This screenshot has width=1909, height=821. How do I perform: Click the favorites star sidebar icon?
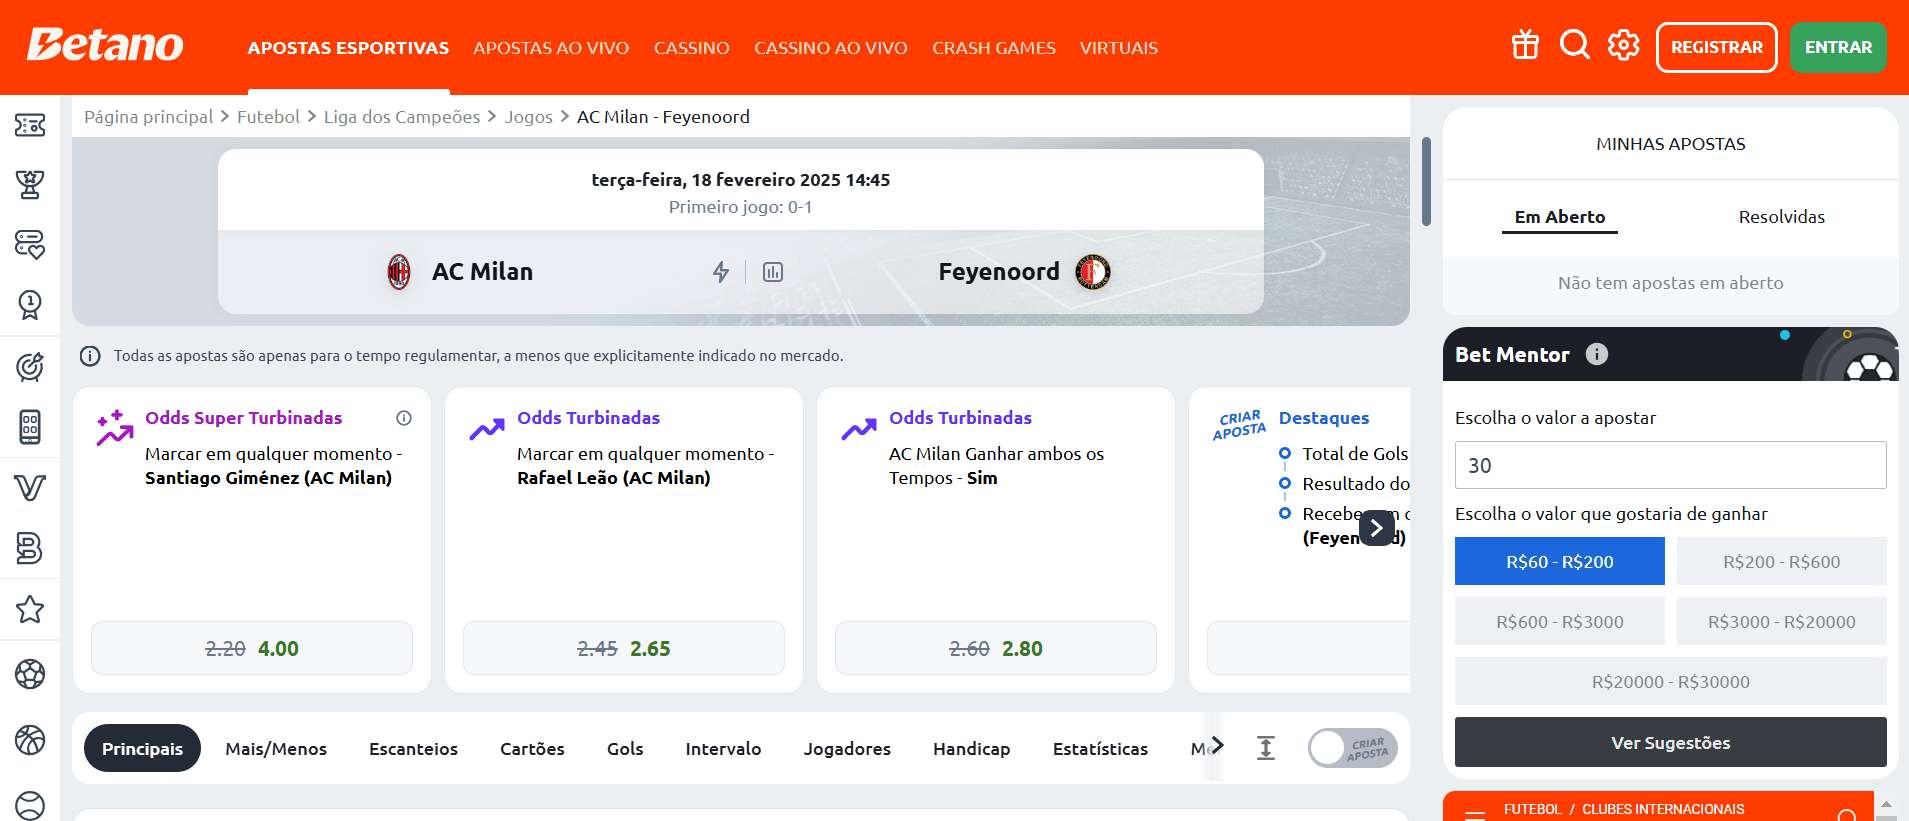[30, 609]
